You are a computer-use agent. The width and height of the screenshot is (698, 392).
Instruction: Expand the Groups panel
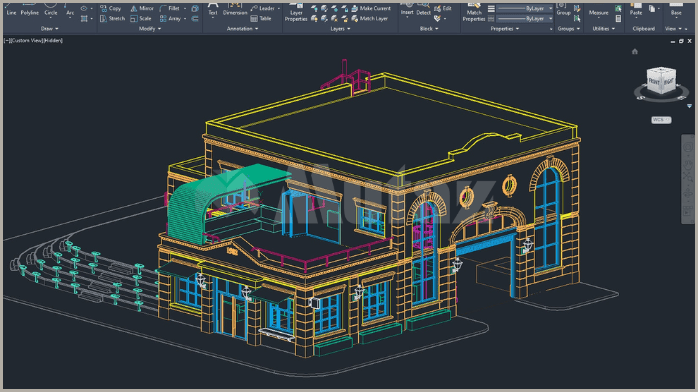569,28
